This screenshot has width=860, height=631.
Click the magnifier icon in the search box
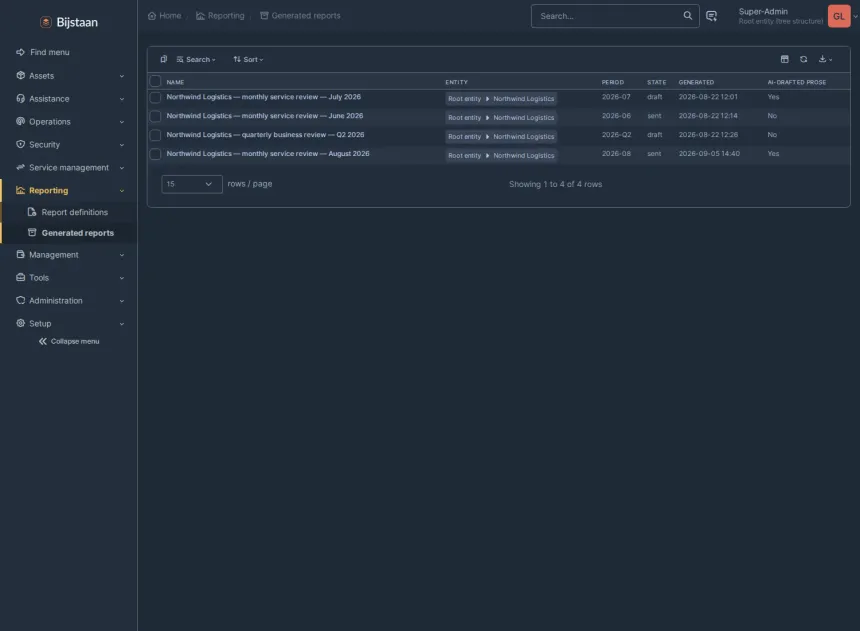click(687, 15)
